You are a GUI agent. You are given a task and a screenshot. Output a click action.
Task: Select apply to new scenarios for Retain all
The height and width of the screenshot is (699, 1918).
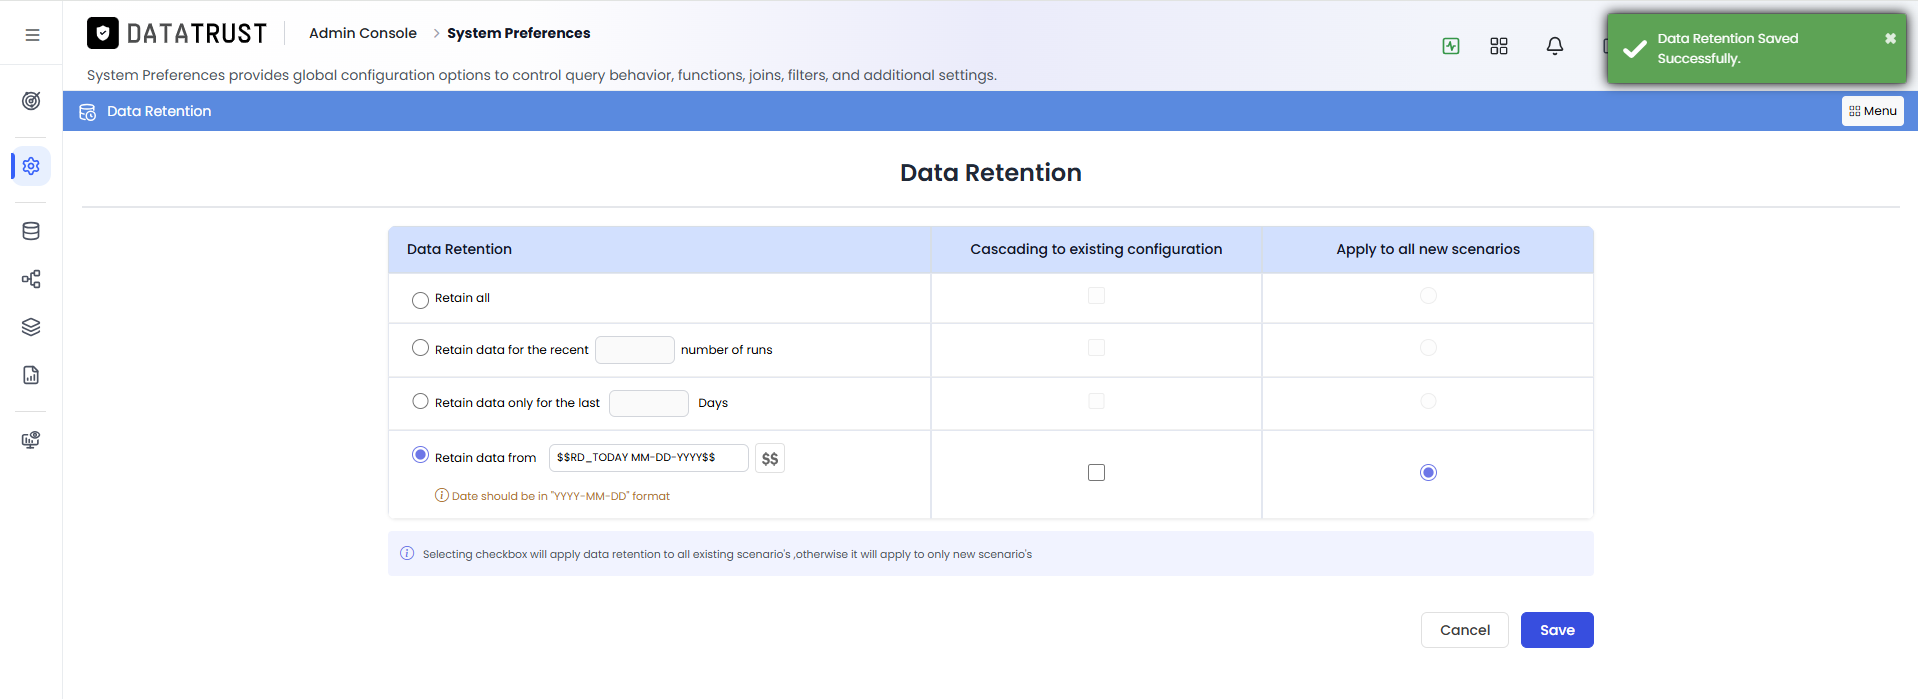[1428, 296]
